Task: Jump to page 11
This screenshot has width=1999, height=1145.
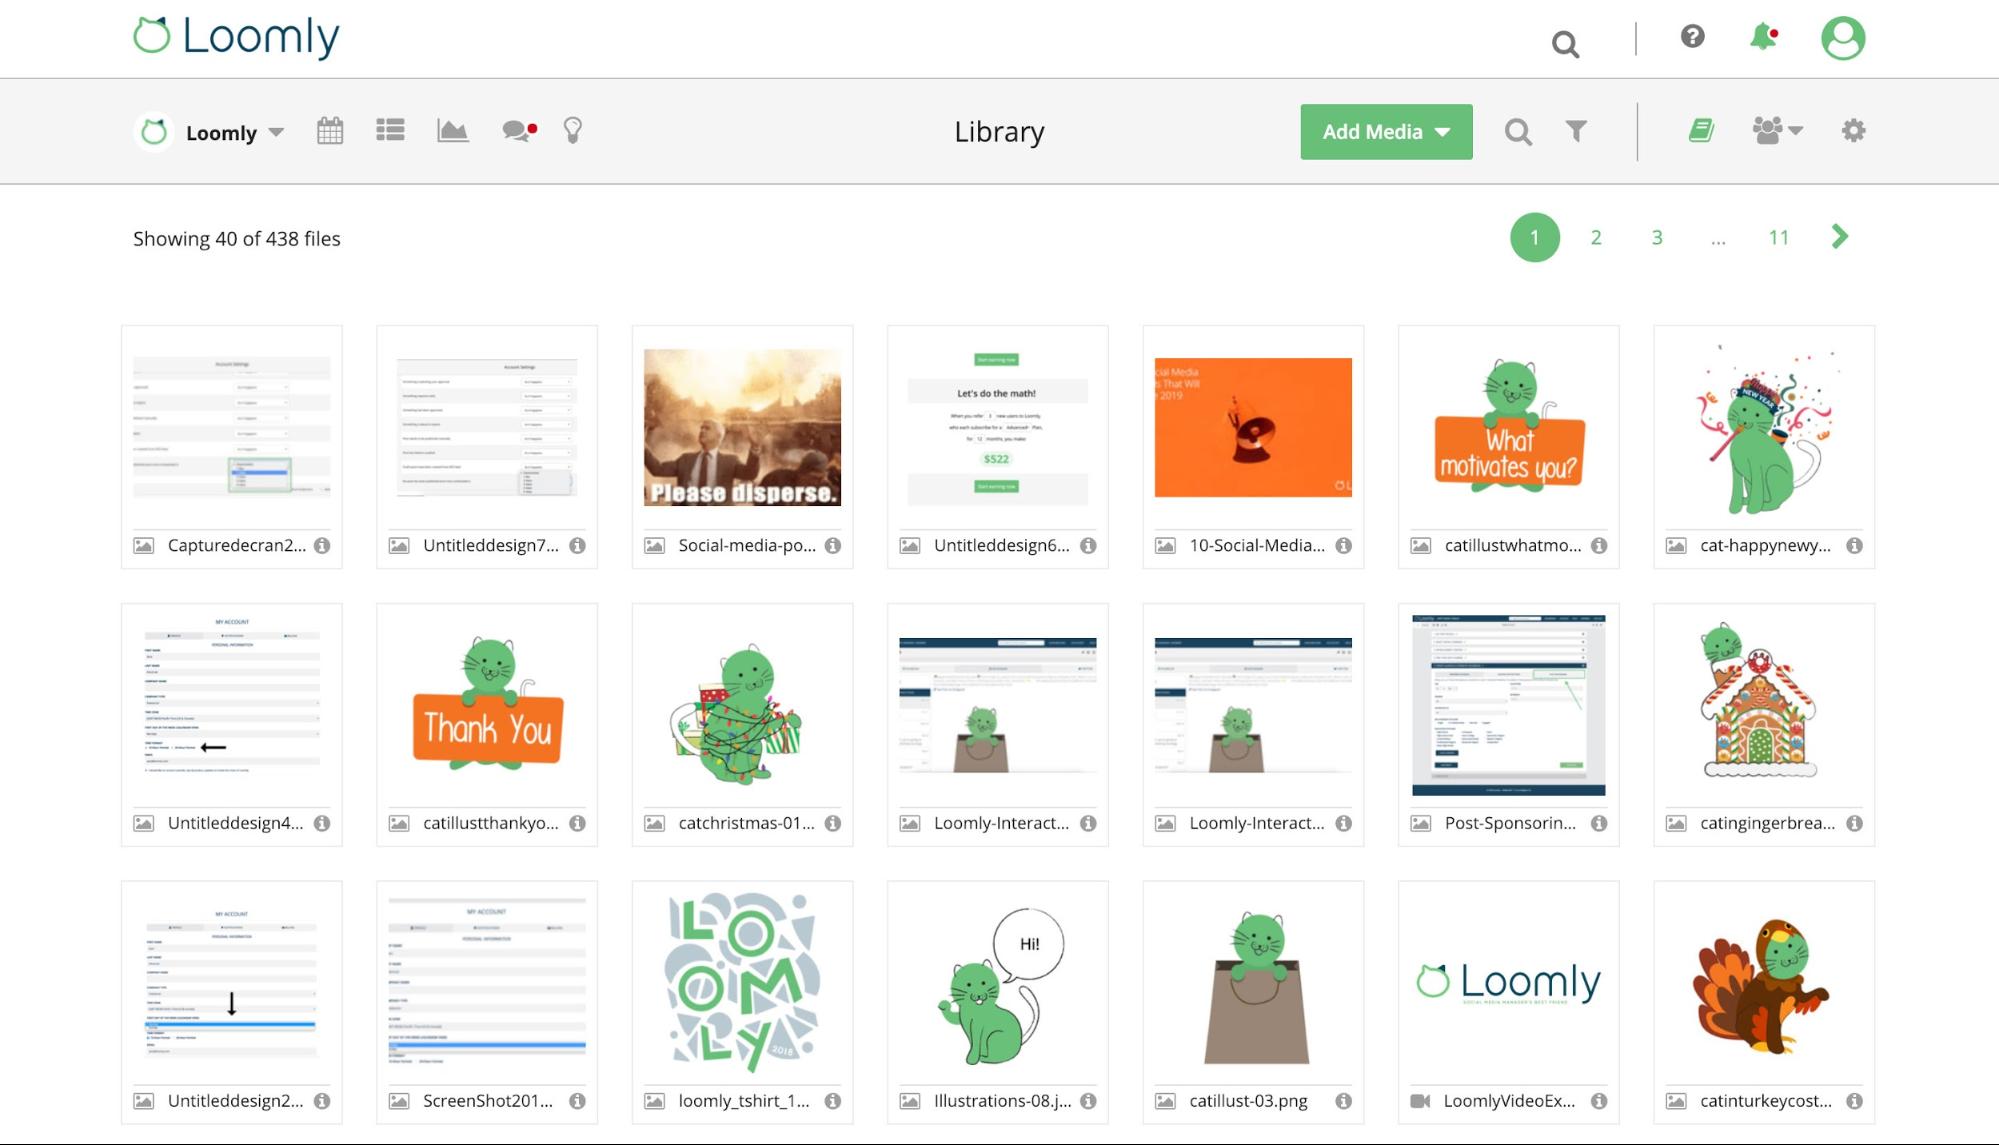Action: (x=1778, y=237)
